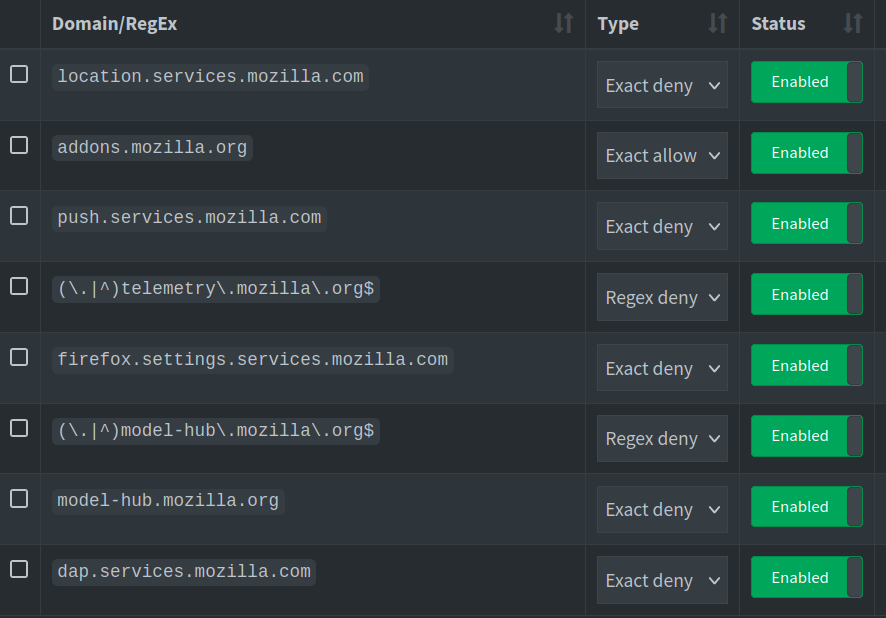The width and height of the screenshot is (886, 618).
Task: Select checkbox for push.services.mozilla.com
Action: pos(19,216)
